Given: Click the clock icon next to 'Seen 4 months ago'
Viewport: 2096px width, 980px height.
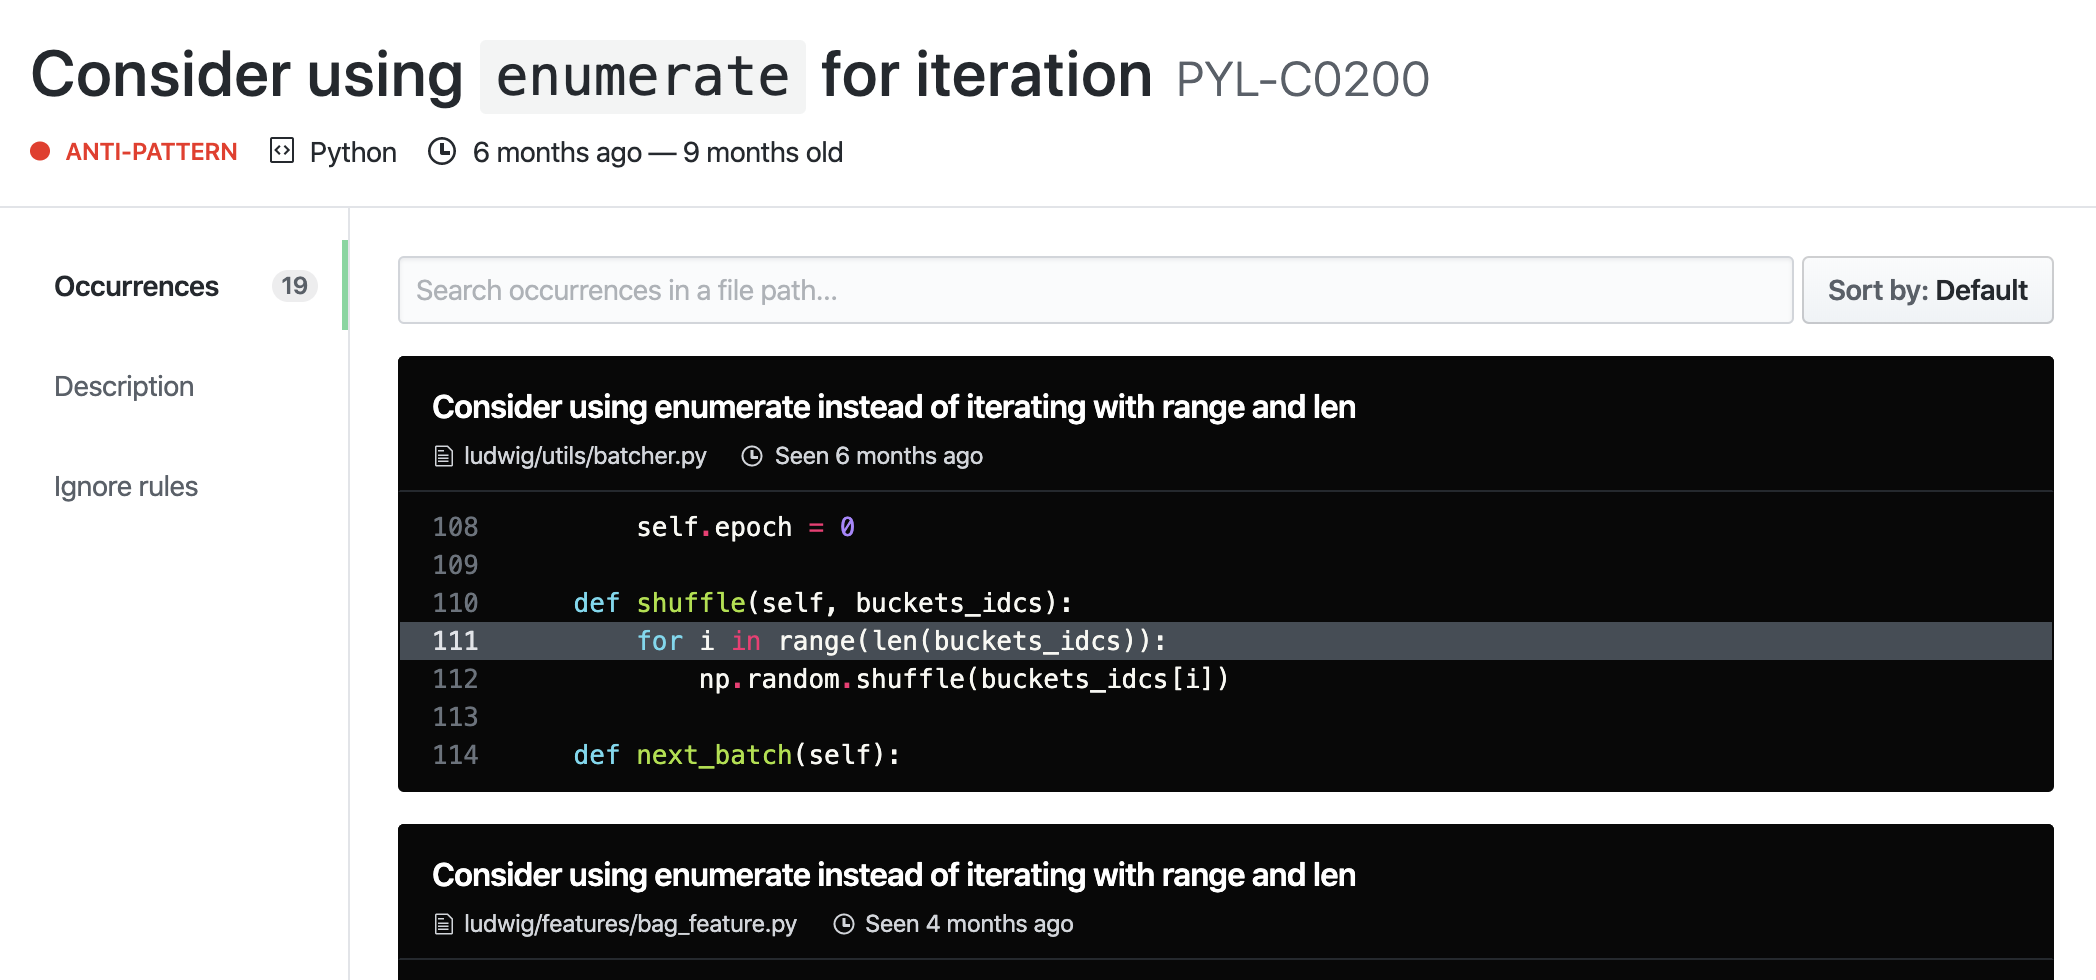Looking at the screenshot, I should [x=844, y=925].
